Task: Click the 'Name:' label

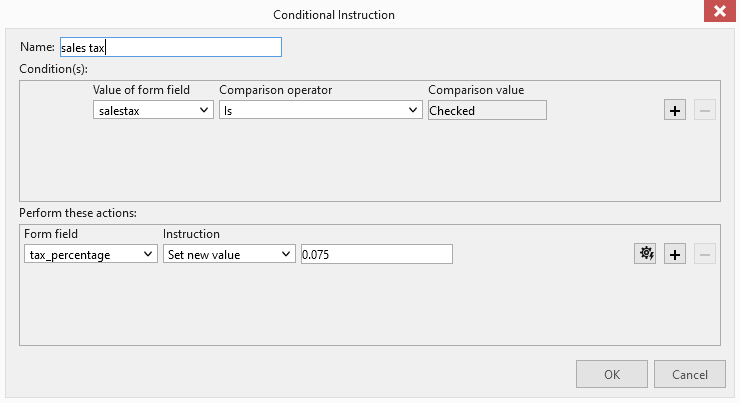Action: tap(37, 47)
